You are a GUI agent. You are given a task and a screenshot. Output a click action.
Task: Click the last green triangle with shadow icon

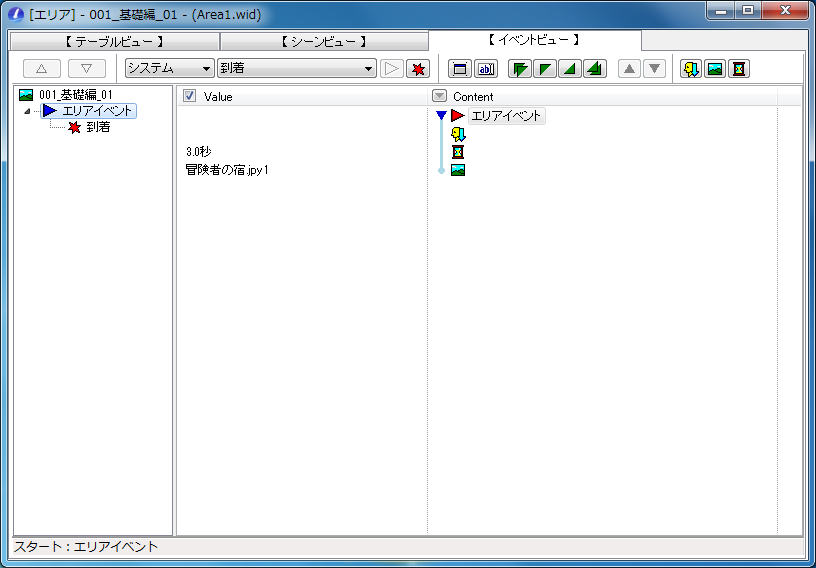click(595, 69)
